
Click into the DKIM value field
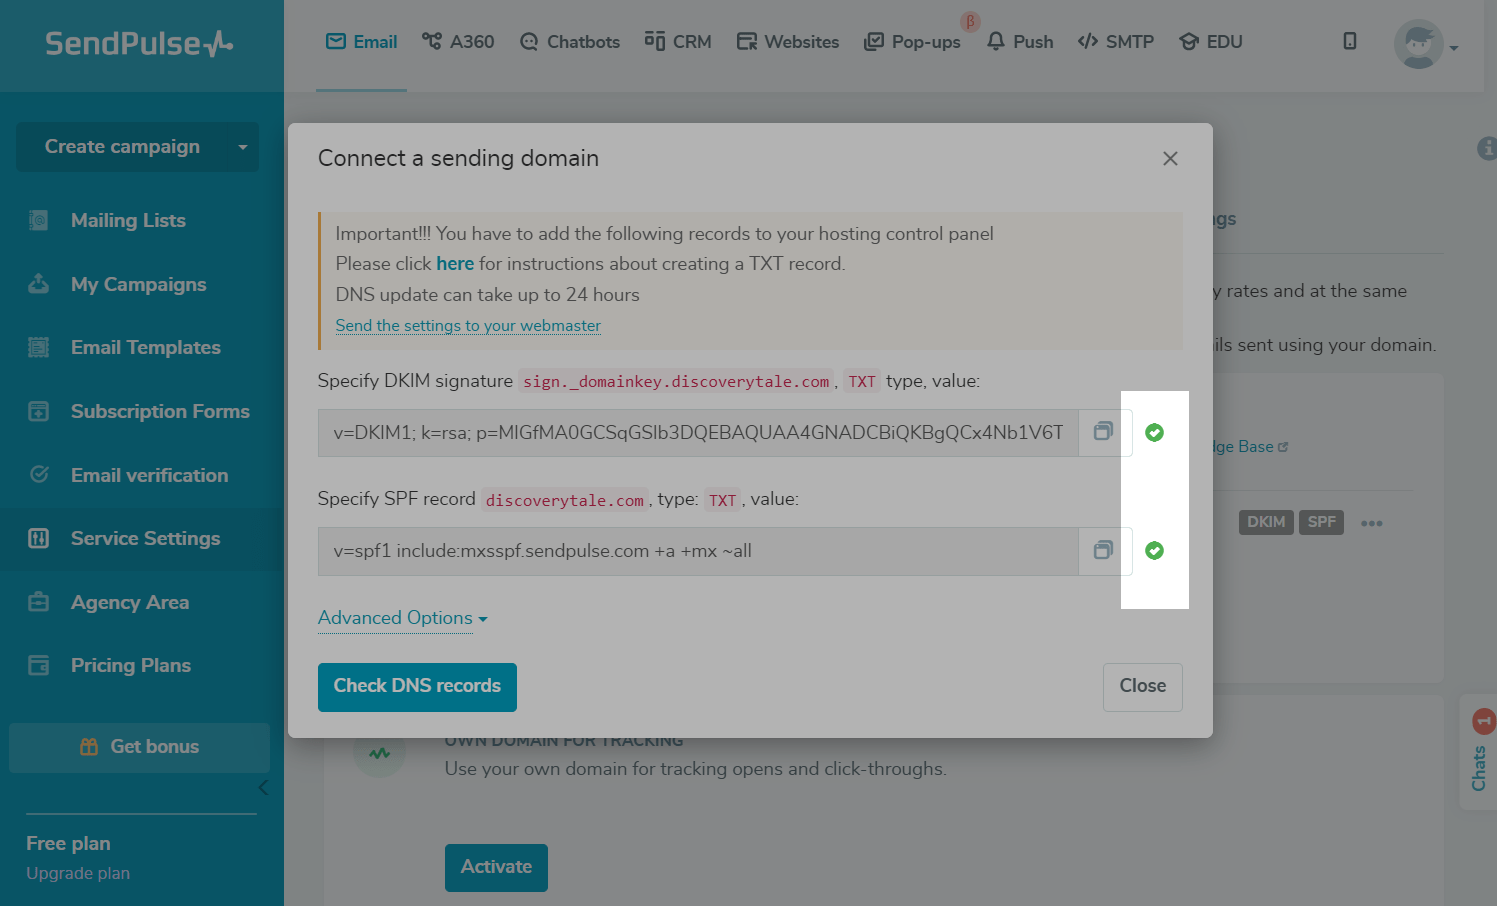tap(698, 433)
